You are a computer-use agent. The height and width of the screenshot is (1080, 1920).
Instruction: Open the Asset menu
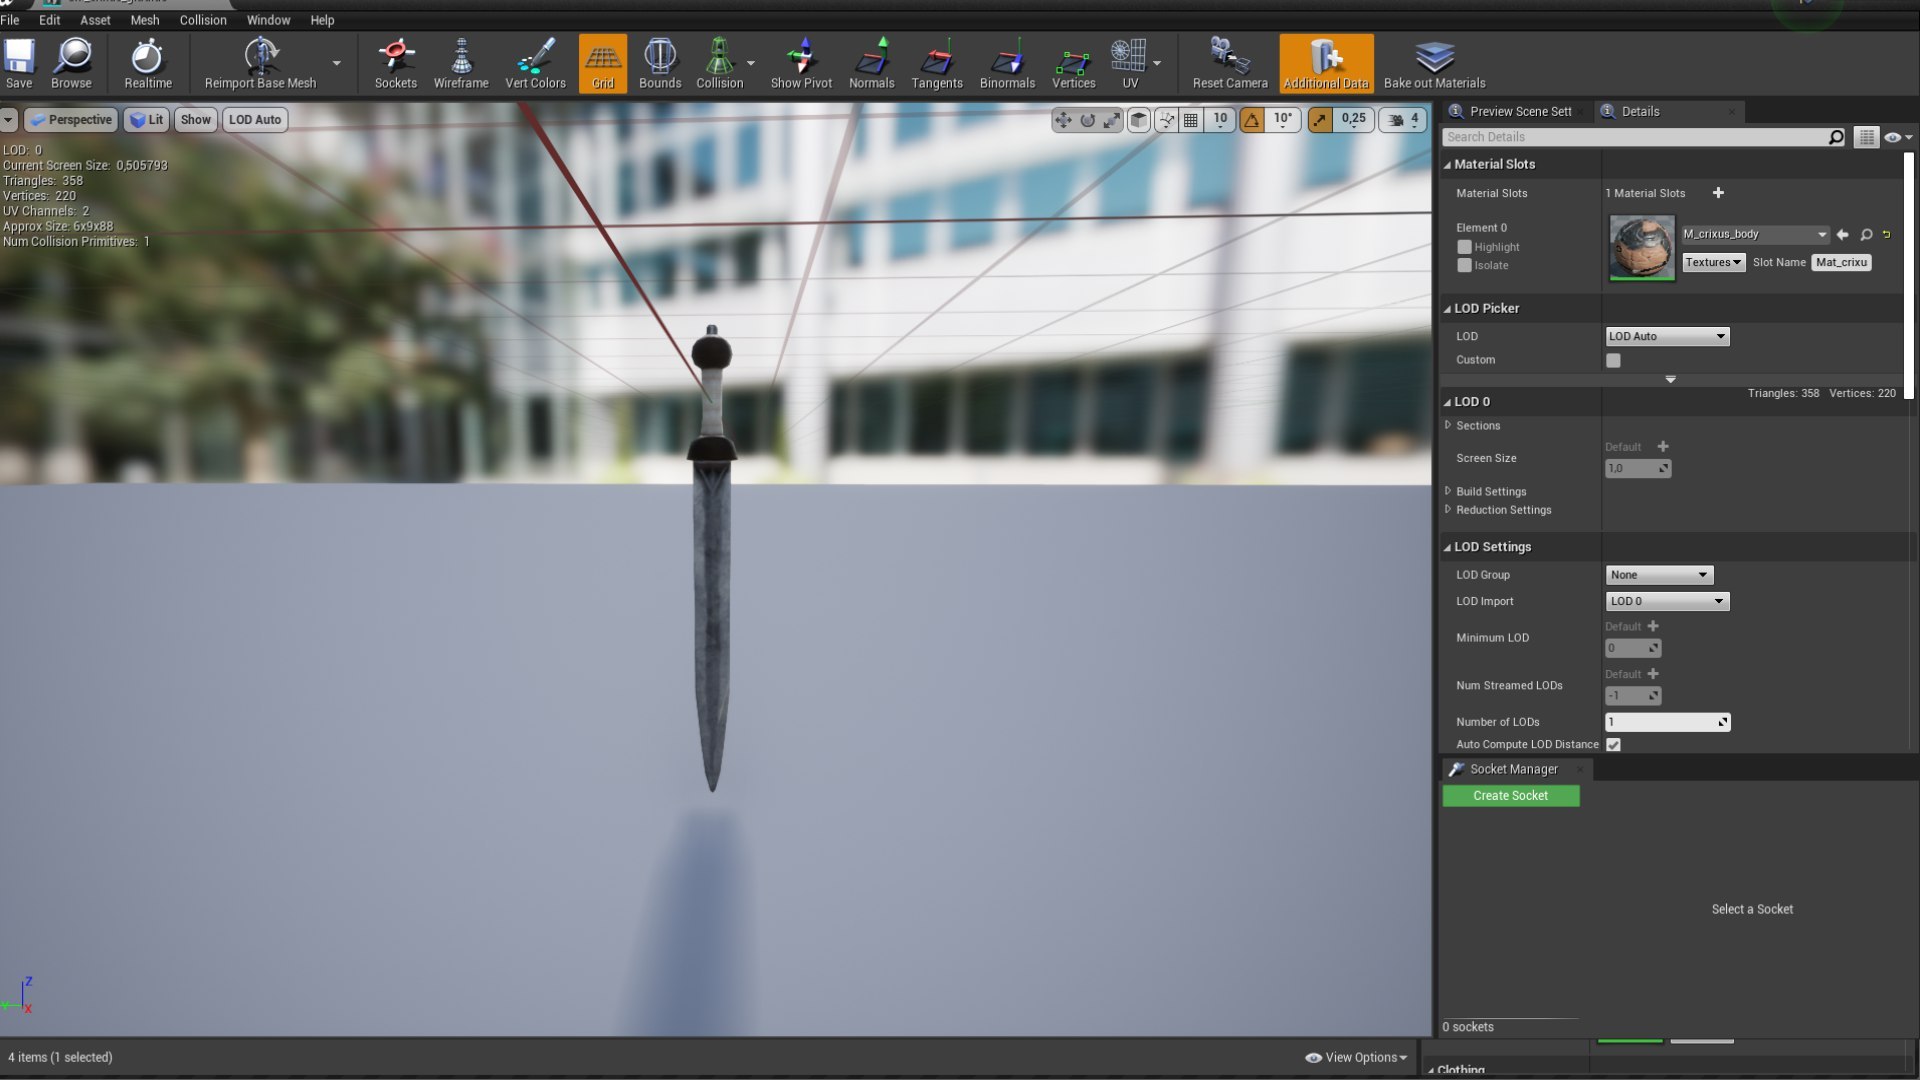pyautogui.click(x=95, y=20)
